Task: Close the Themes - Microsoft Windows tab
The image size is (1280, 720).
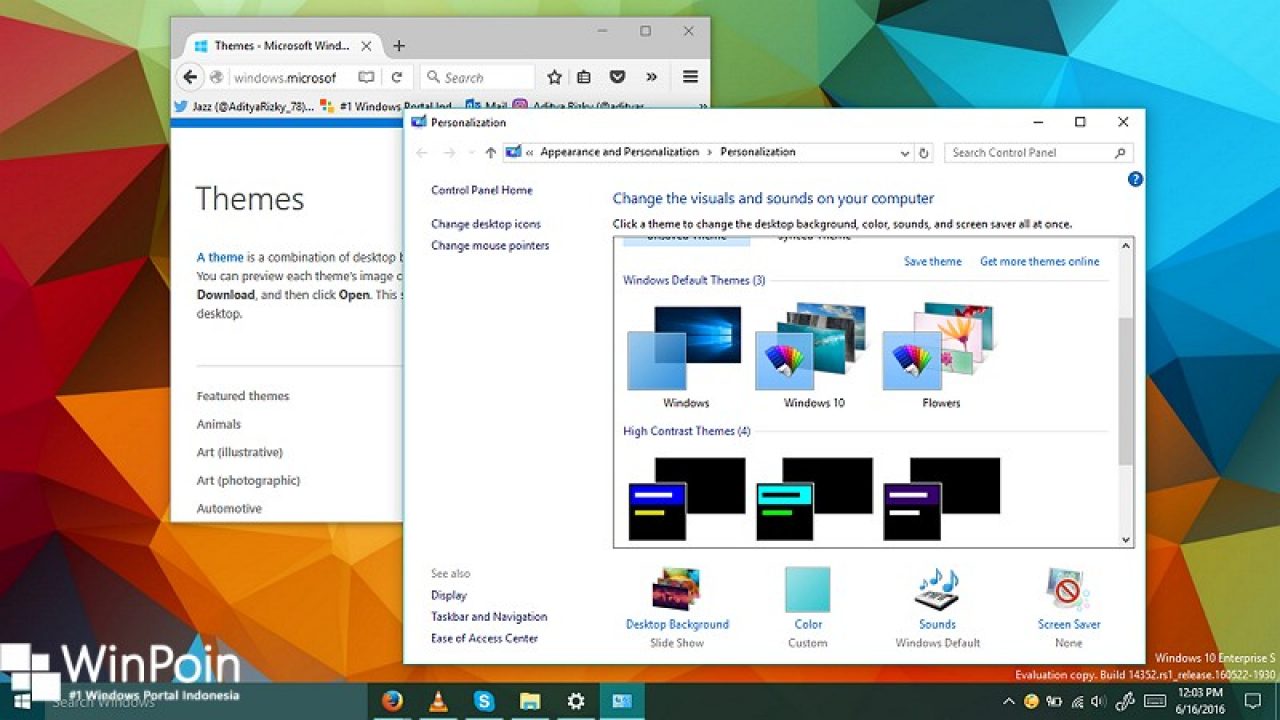Action: [x=365, y=46]
